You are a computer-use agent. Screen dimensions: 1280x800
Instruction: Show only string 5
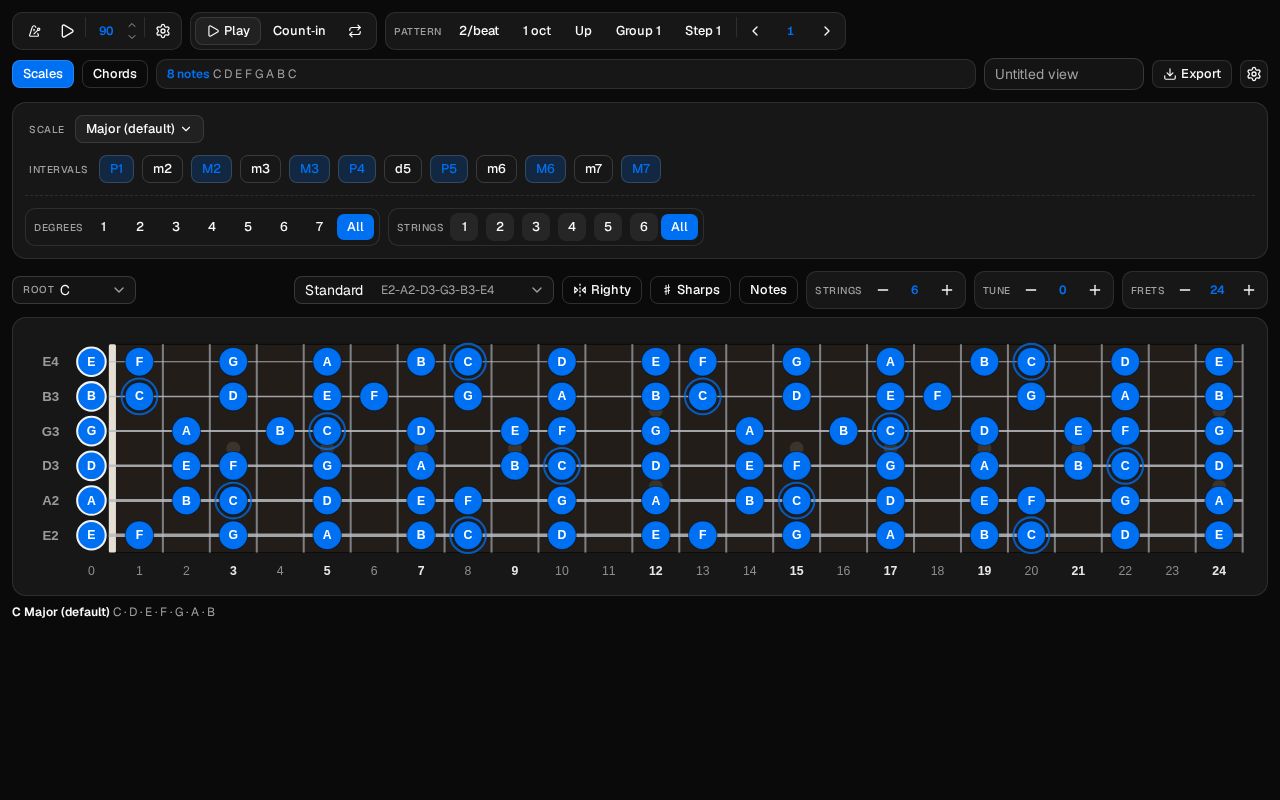coord(608,227)
